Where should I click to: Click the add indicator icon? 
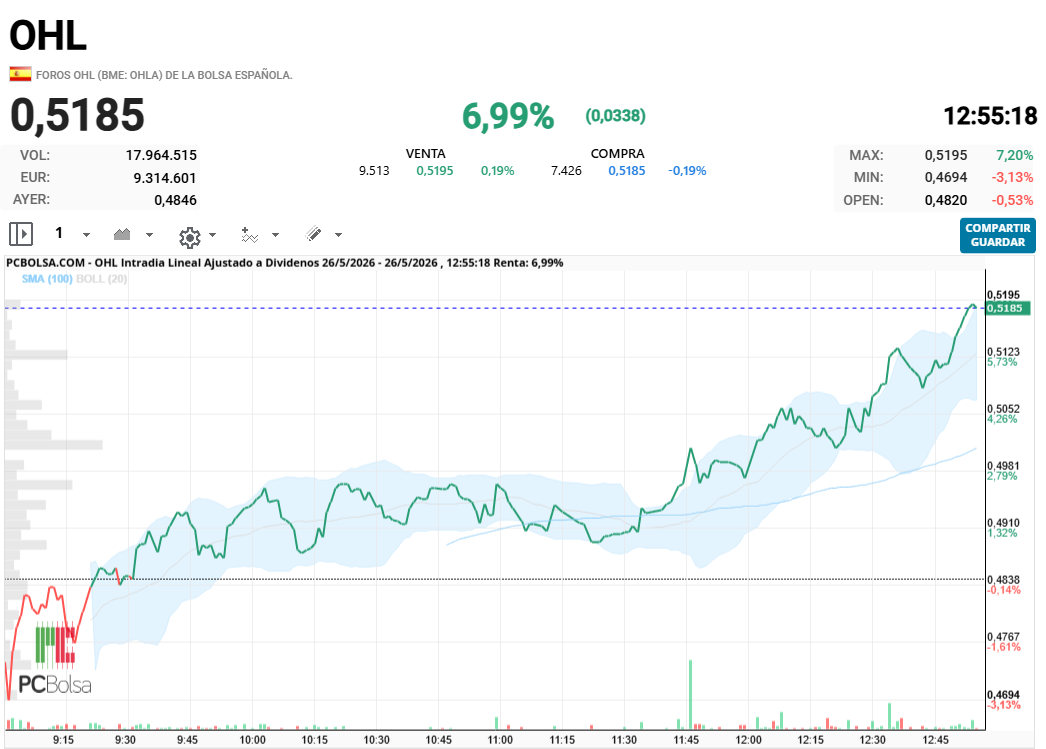(x=249, y=235)
